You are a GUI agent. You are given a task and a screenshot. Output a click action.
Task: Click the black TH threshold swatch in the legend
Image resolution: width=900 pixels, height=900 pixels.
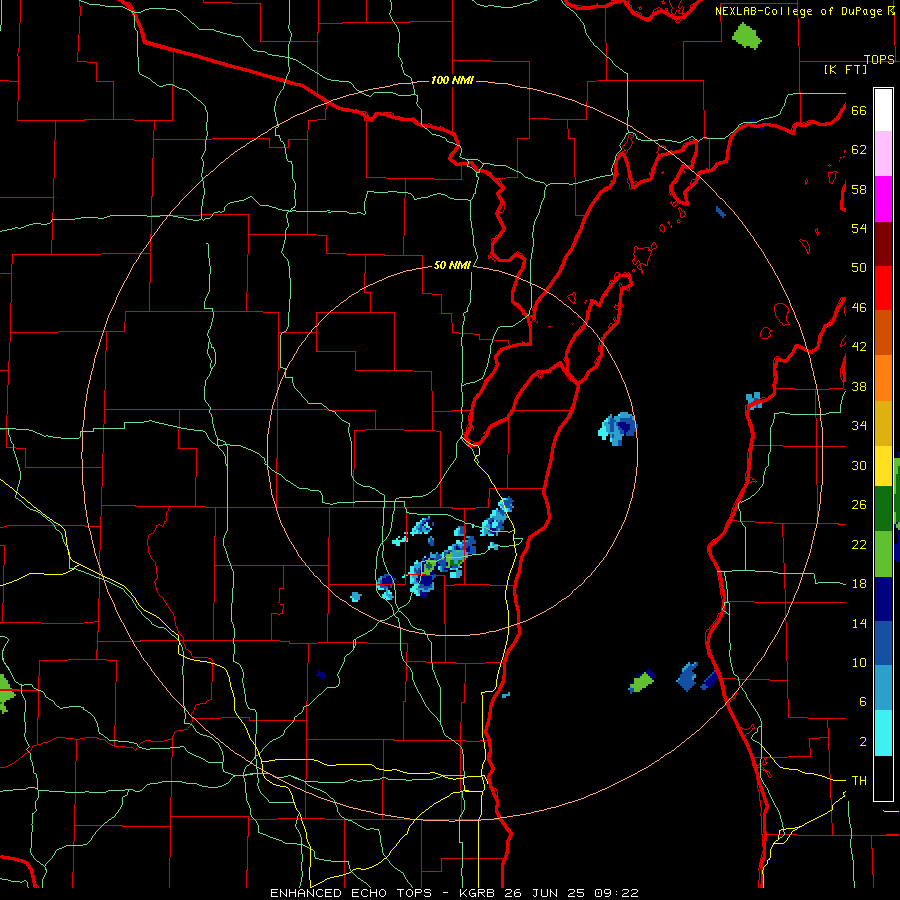pos(883,778)
